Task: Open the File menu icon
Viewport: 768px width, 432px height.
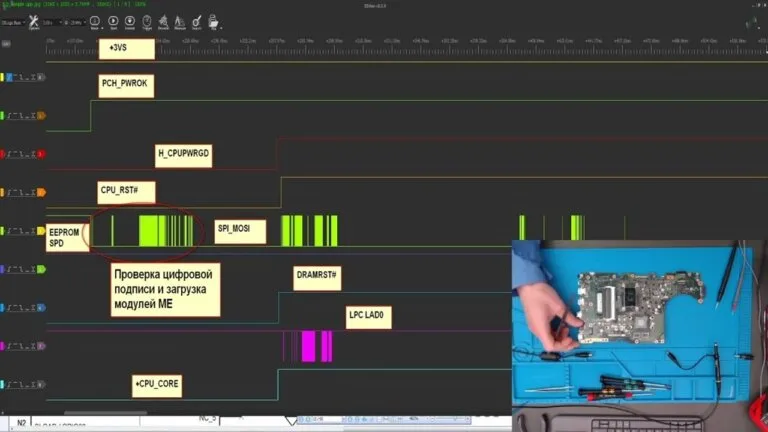Action: point(214,22)
